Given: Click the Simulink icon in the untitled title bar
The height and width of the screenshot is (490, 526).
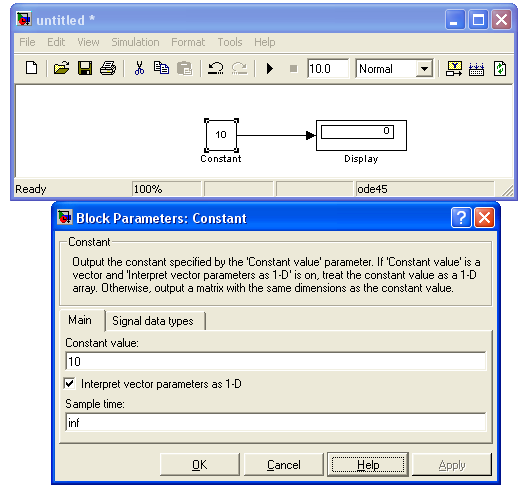Looking at the screenshot, I should pos(24,19).
